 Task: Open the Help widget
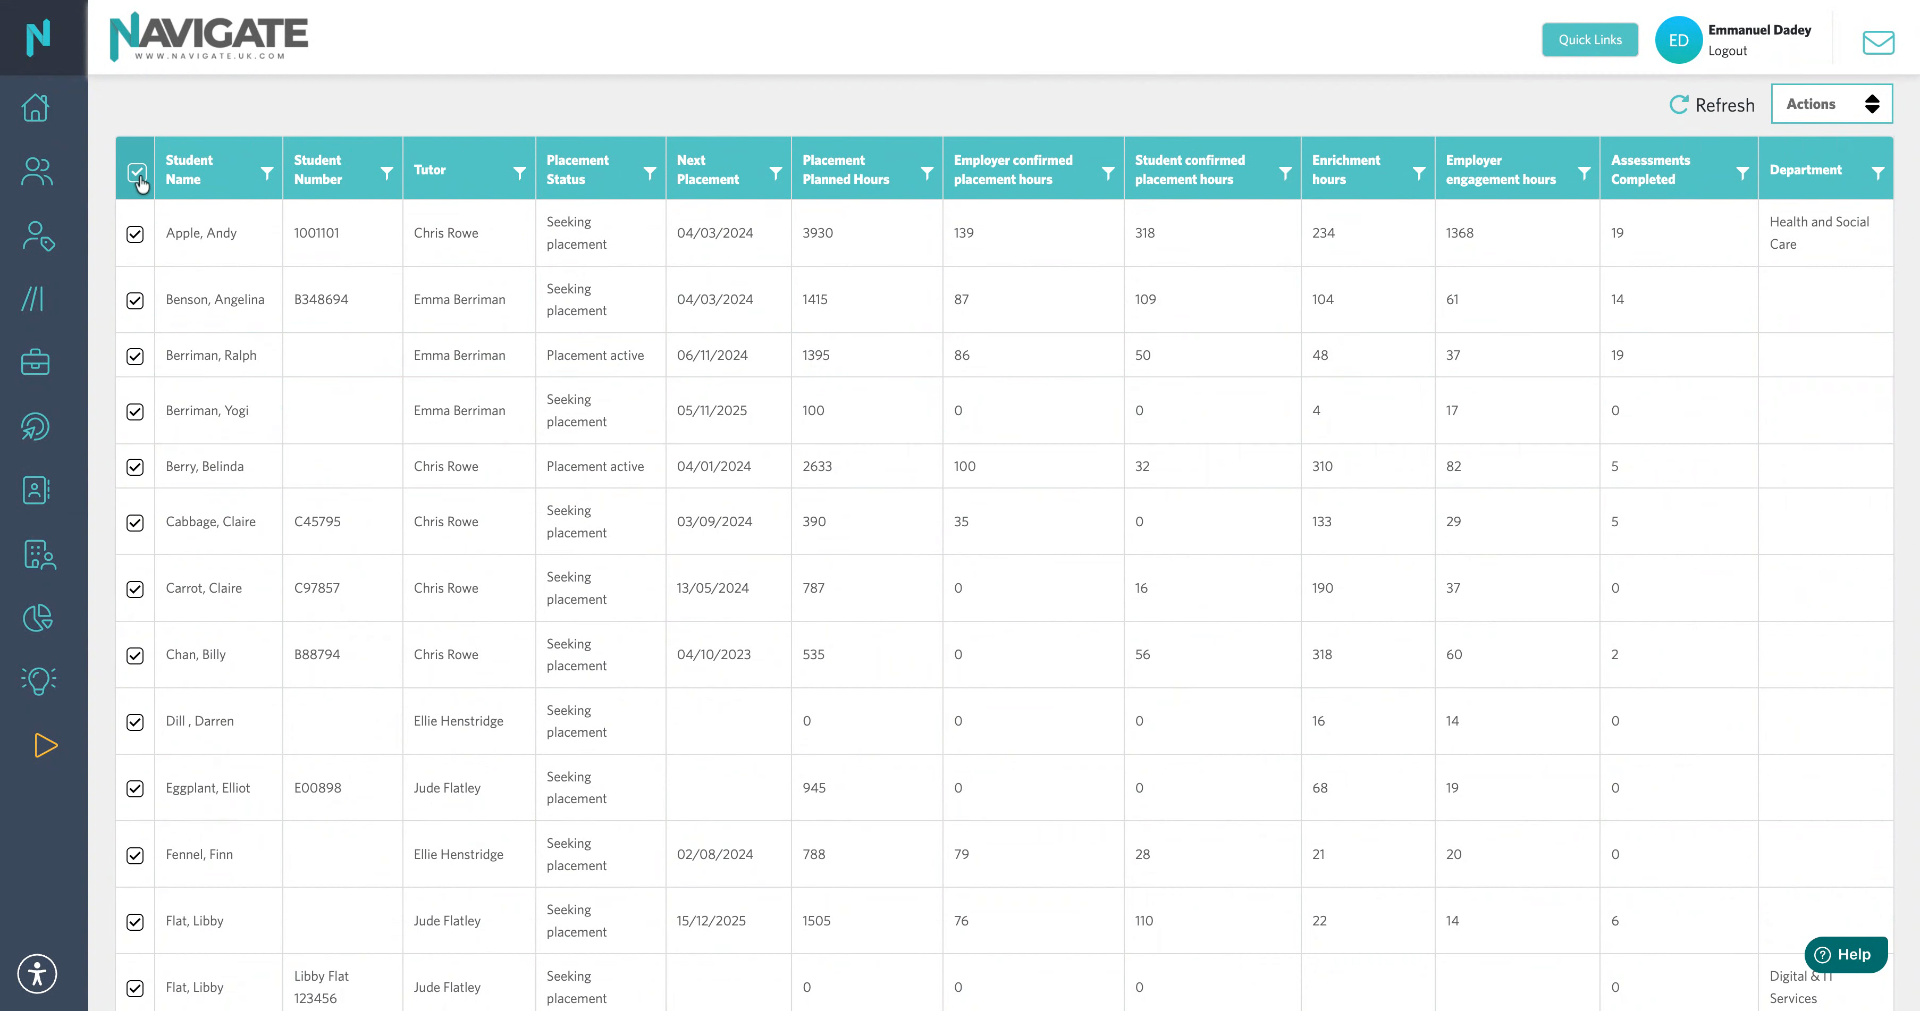point(1845,954)
